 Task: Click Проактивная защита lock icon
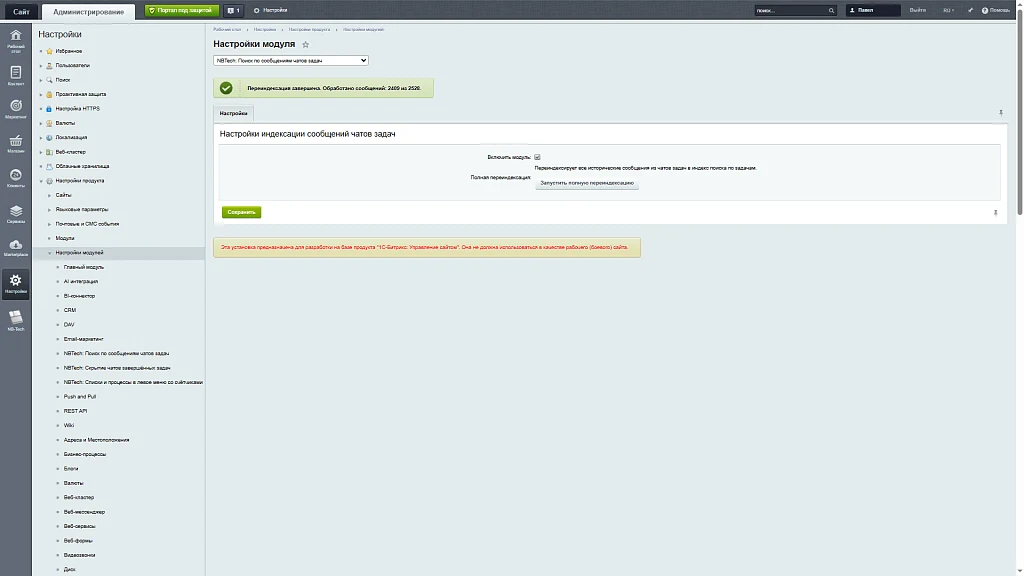click(x=49, y=94)
